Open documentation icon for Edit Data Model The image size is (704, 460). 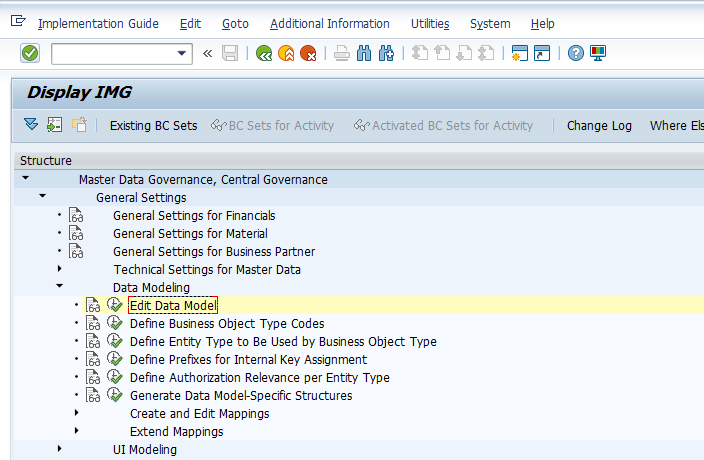(93, 305)
